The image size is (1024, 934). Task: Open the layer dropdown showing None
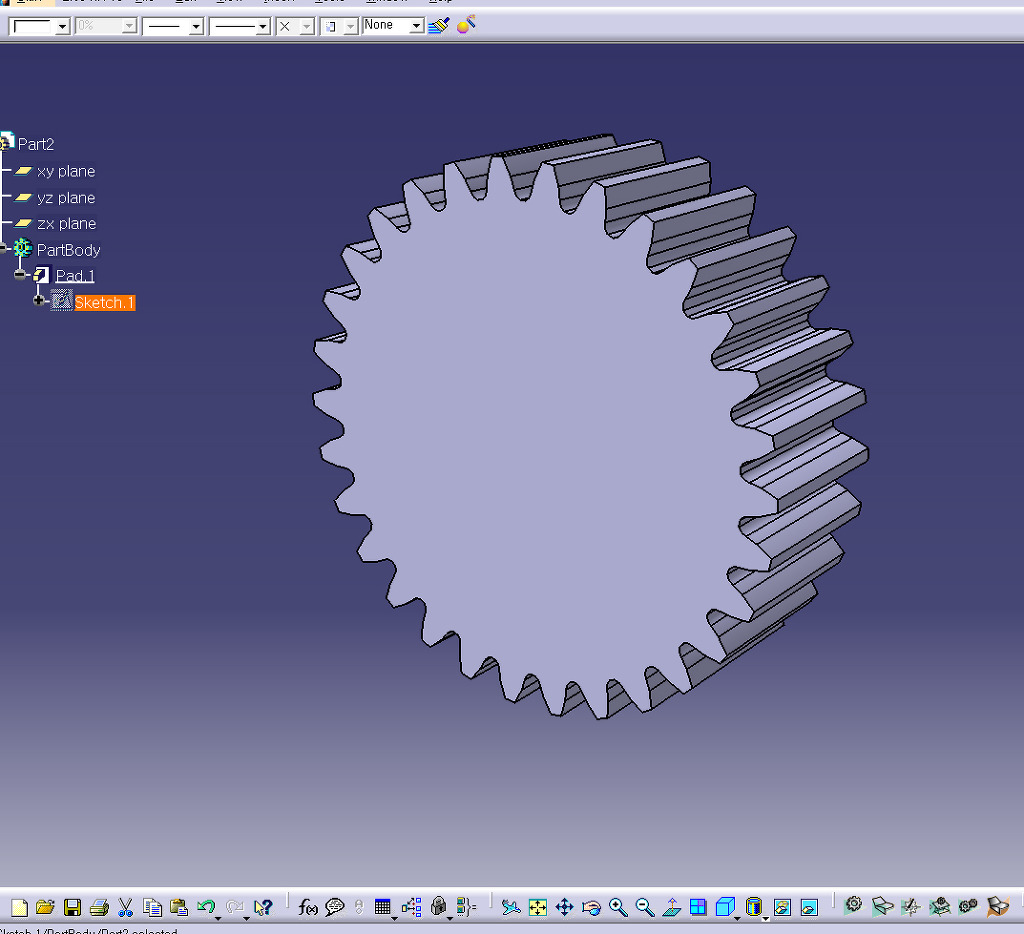point(417,26)
